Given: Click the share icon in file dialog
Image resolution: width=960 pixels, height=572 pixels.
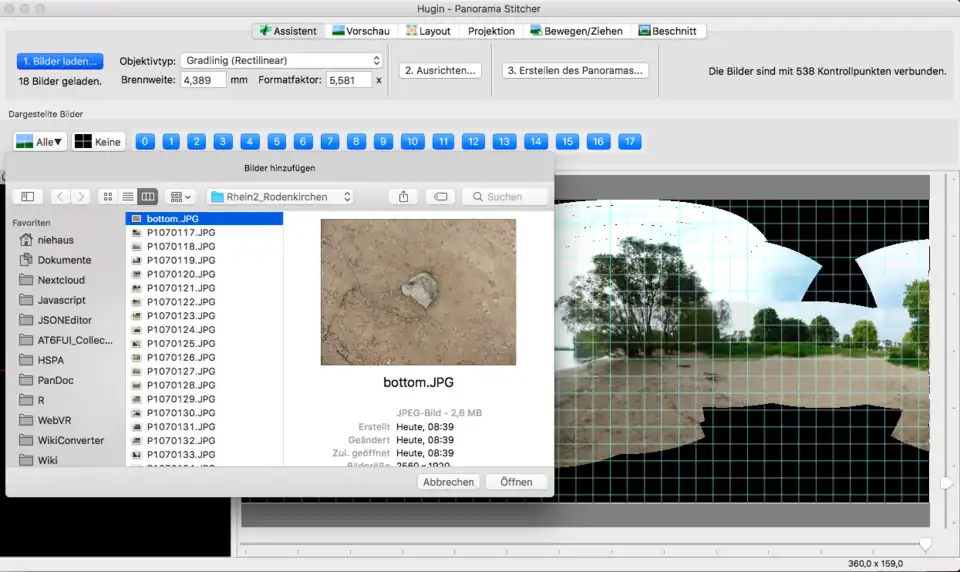Looking at the screenshot, I should (x=403, y=197).
